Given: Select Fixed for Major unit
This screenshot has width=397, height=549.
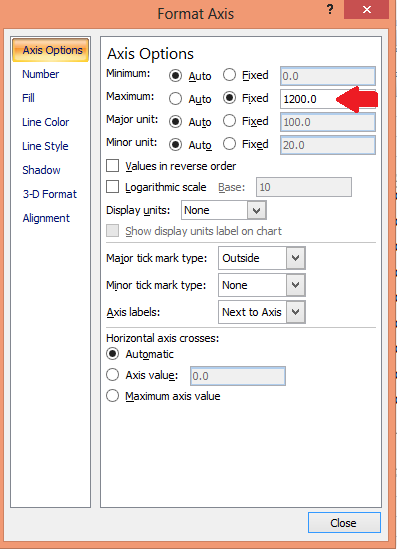Looking at the screenshot, I should pos(229,121).
